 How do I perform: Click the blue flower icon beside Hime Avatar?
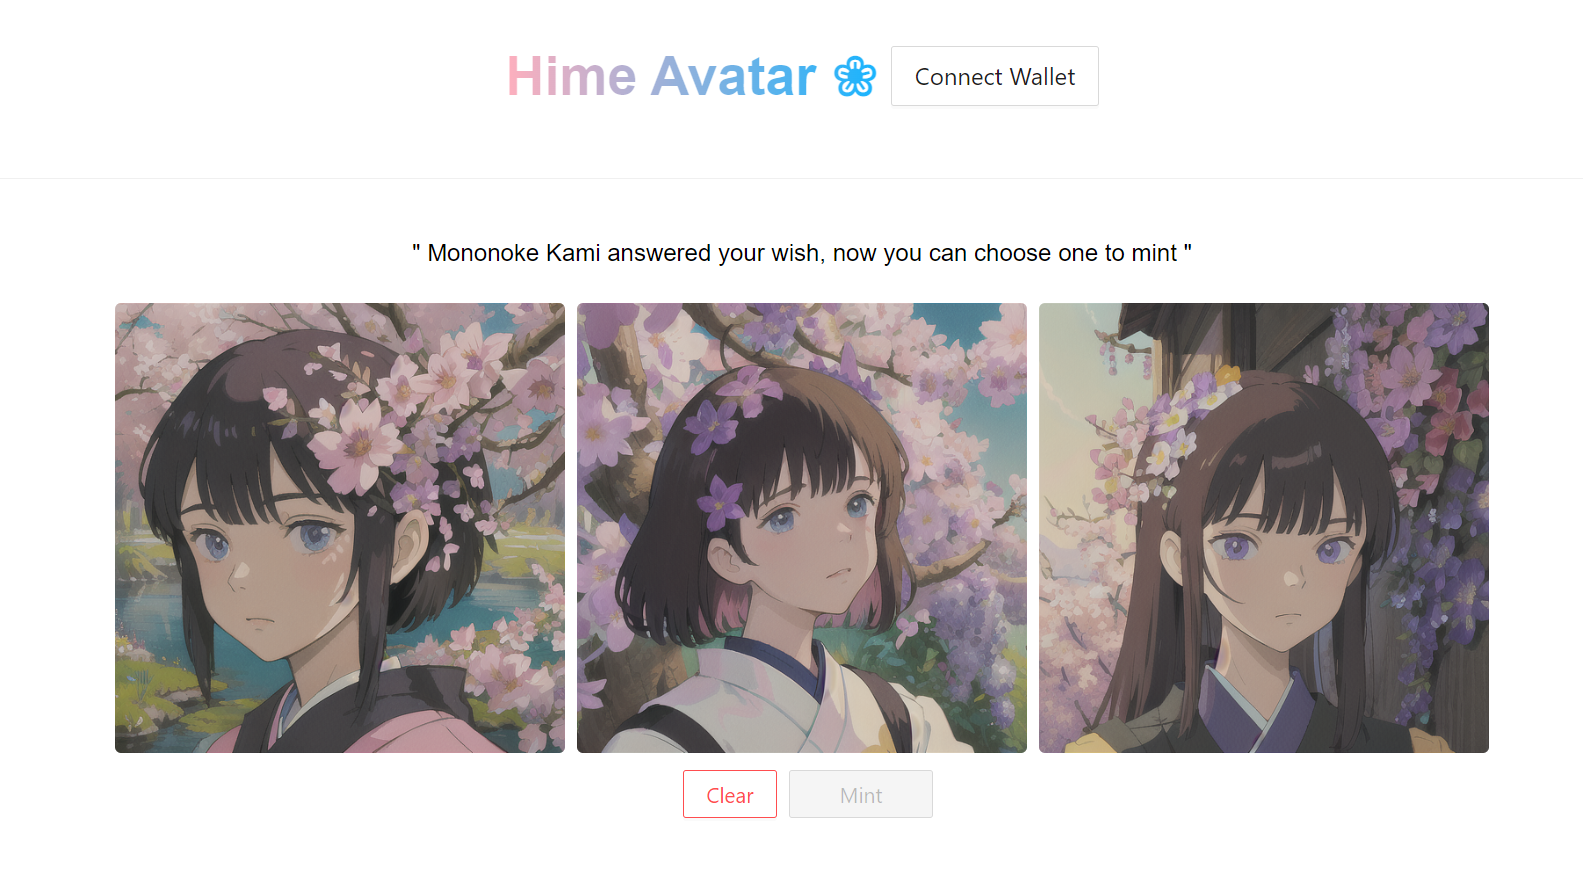pyautogui.click(x=855, y=77)
